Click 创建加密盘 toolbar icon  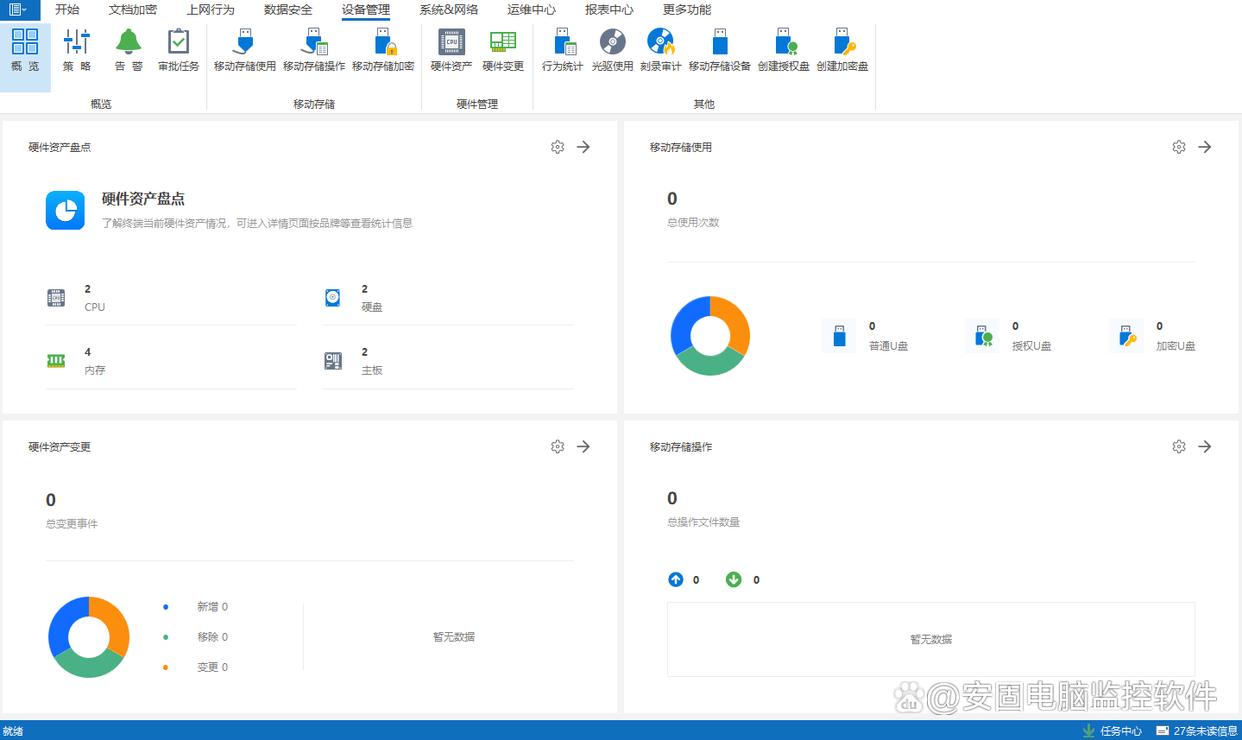click(842, 49)
